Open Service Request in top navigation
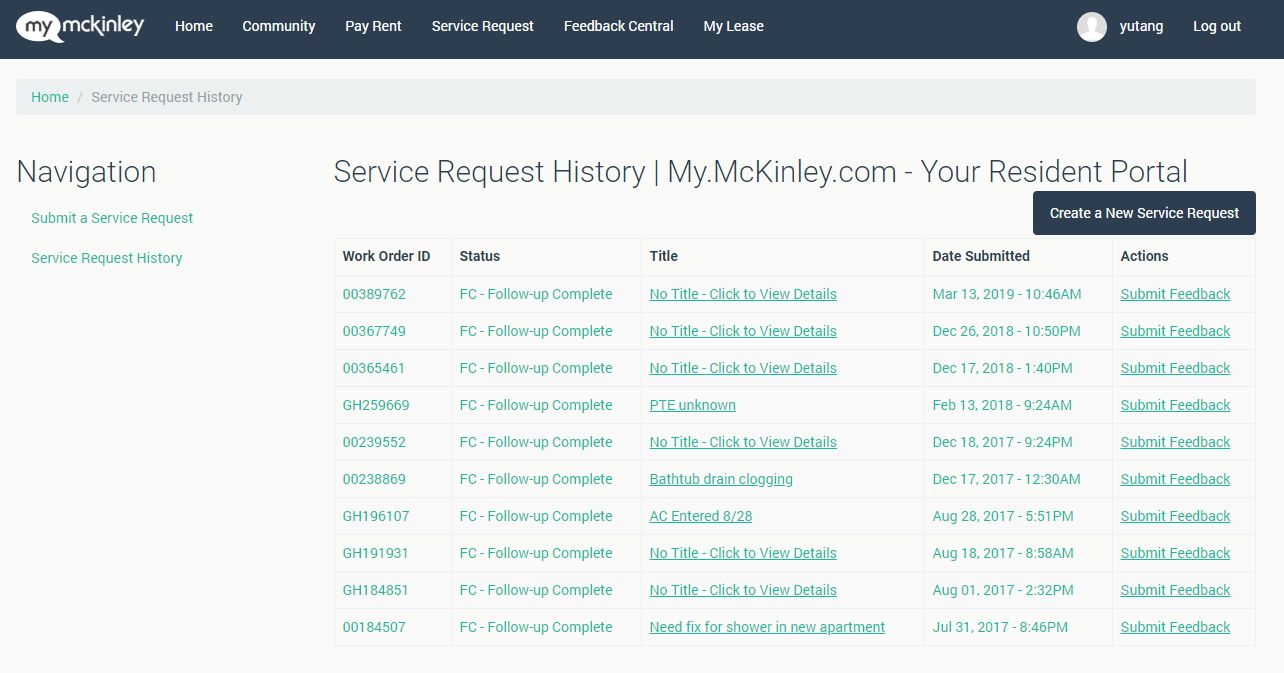This screenshot has height=673, width=1284. pos(483,27)
